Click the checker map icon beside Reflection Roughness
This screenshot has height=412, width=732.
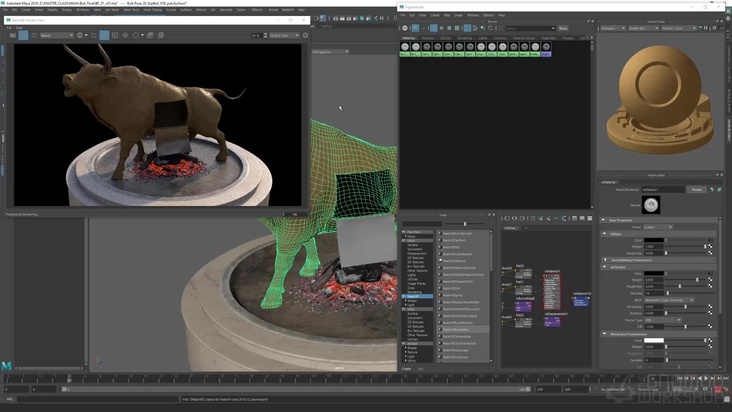[x=710, y=286]
